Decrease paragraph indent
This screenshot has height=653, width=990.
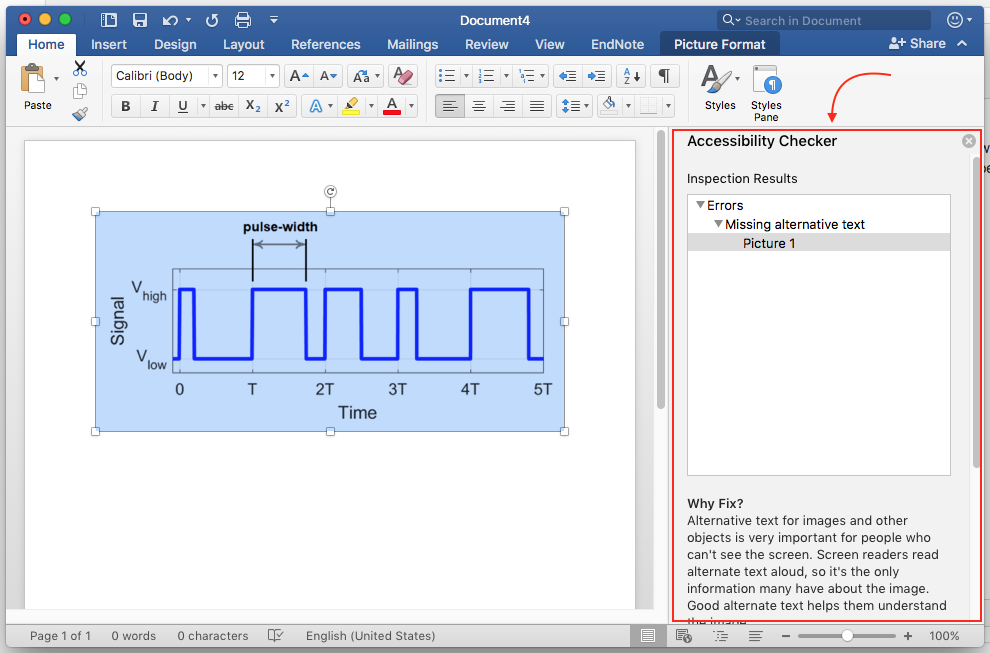tap(568, 76)
